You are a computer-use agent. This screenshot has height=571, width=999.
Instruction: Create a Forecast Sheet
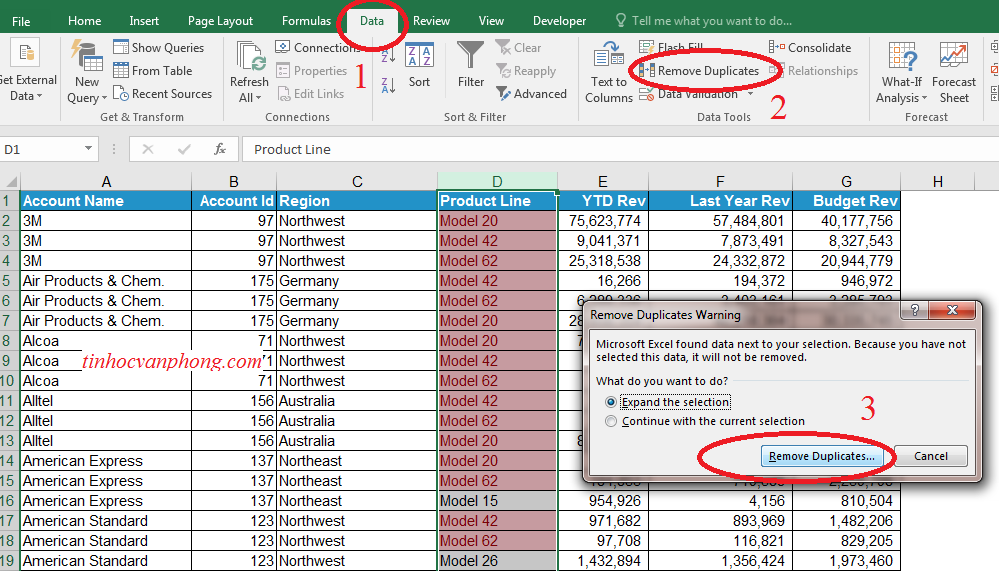(x=954, y=72)
